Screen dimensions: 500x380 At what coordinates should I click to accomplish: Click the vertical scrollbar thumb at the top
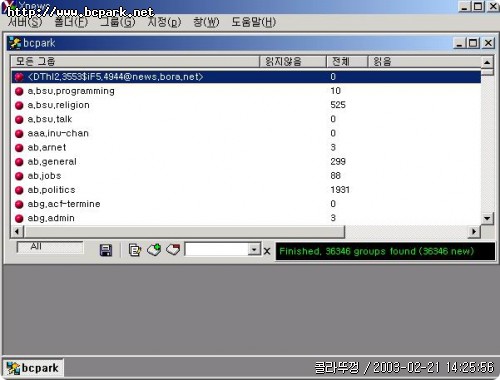point(487,72)
